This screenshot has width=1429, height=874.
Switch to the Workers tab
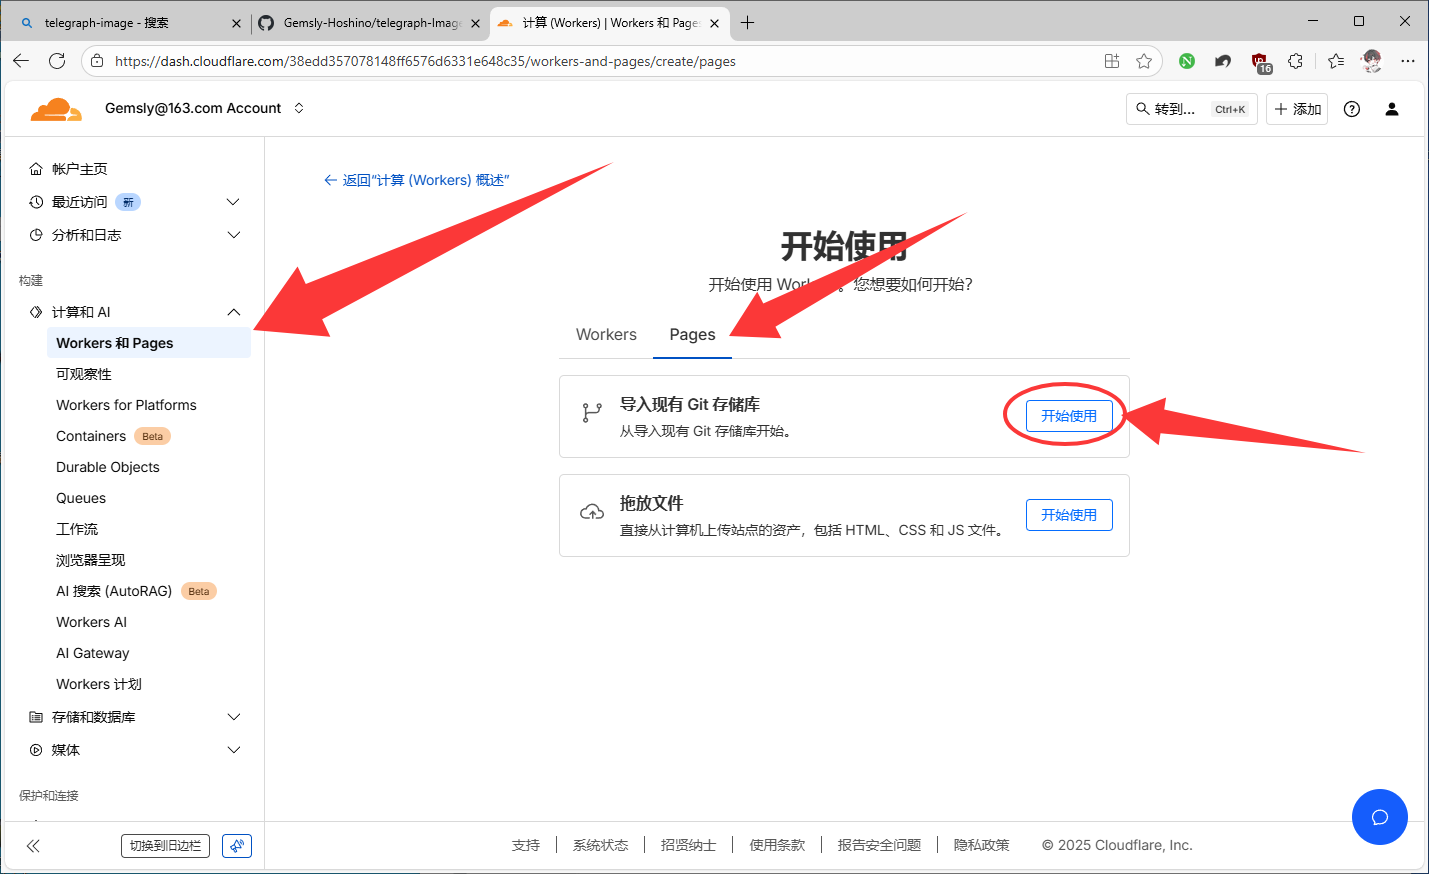[606, 335]
